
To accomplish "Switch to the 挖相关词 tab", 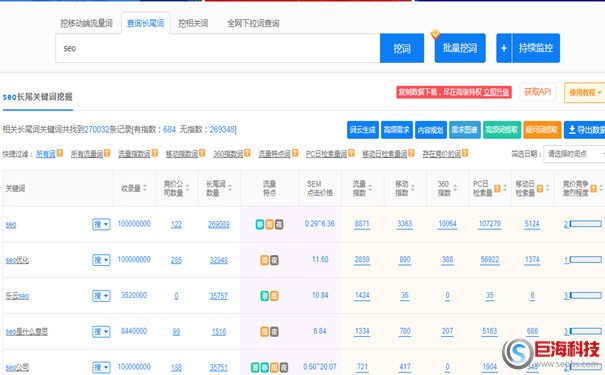I will point(193,23).
